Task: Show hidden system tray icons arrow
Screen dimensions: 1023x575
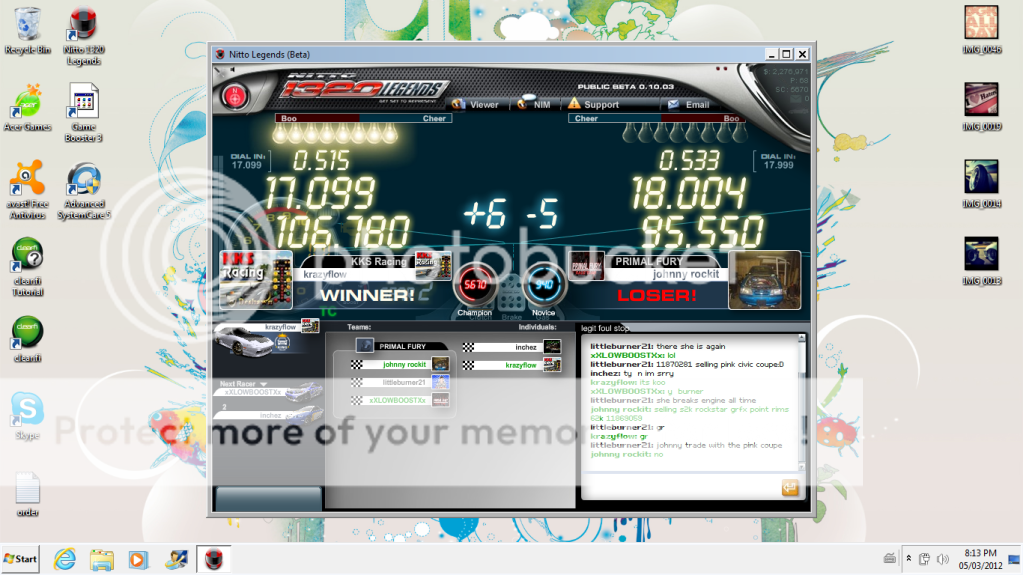Action: point(908,558)
